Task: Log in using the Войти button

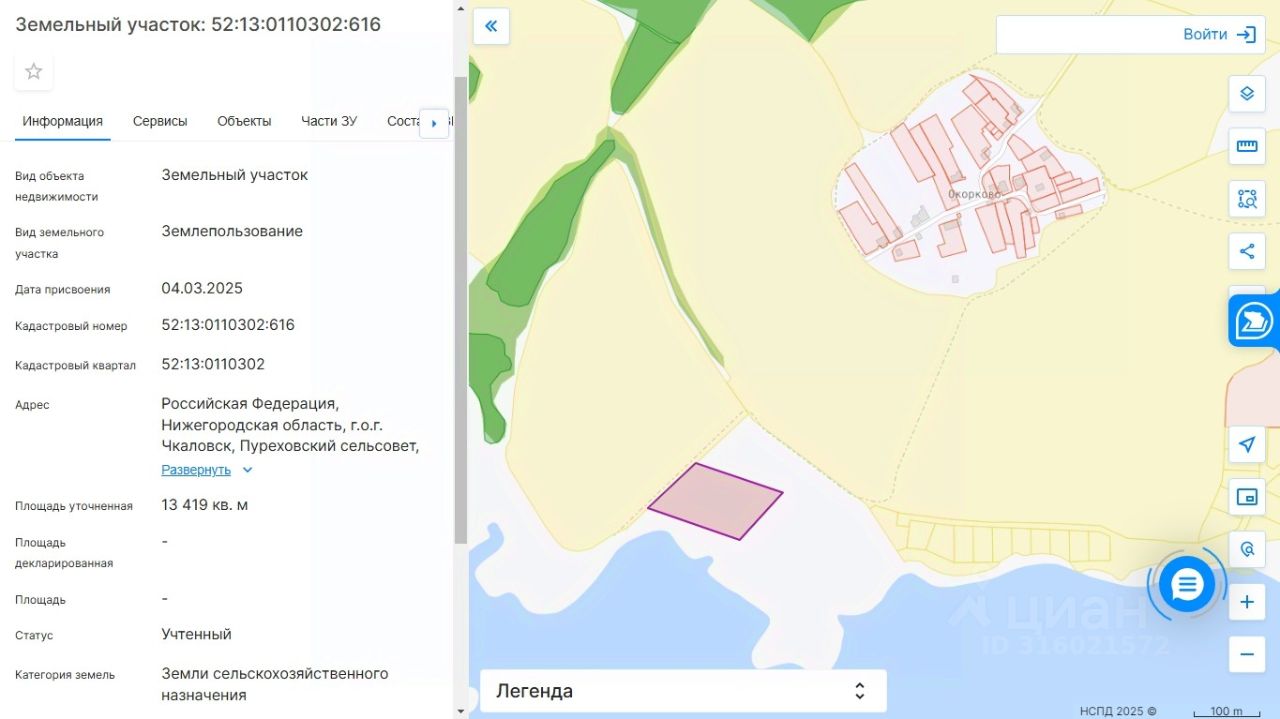Action: coord(1220,34)
